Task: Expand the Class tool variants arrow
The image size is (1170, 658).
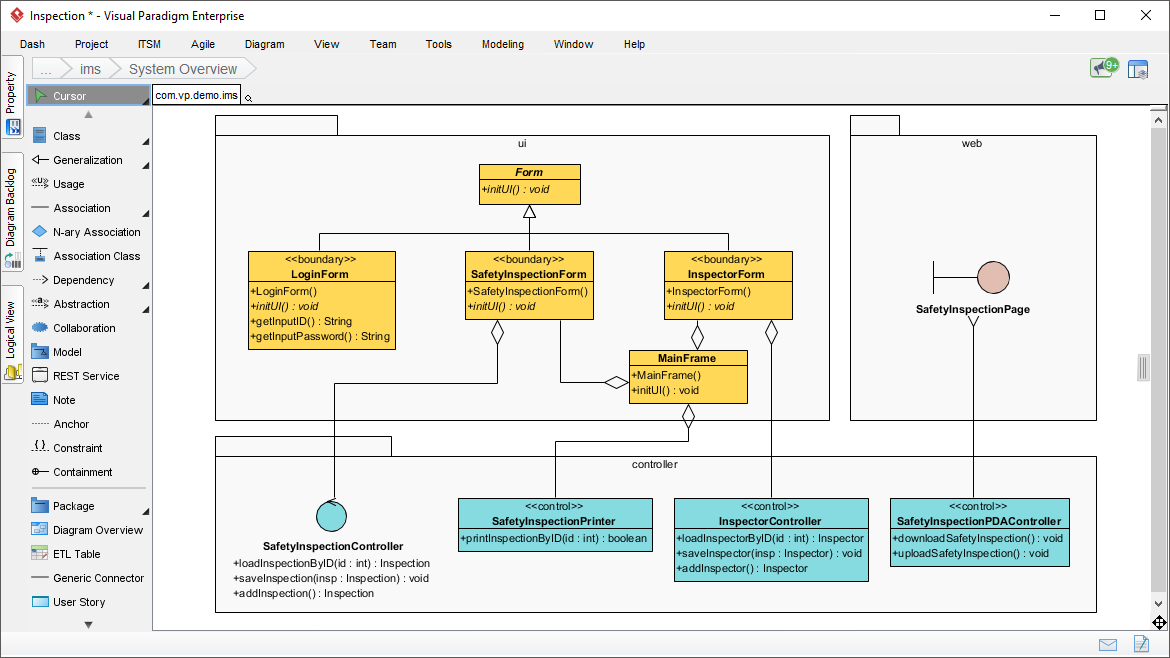Action: [146, 141]
